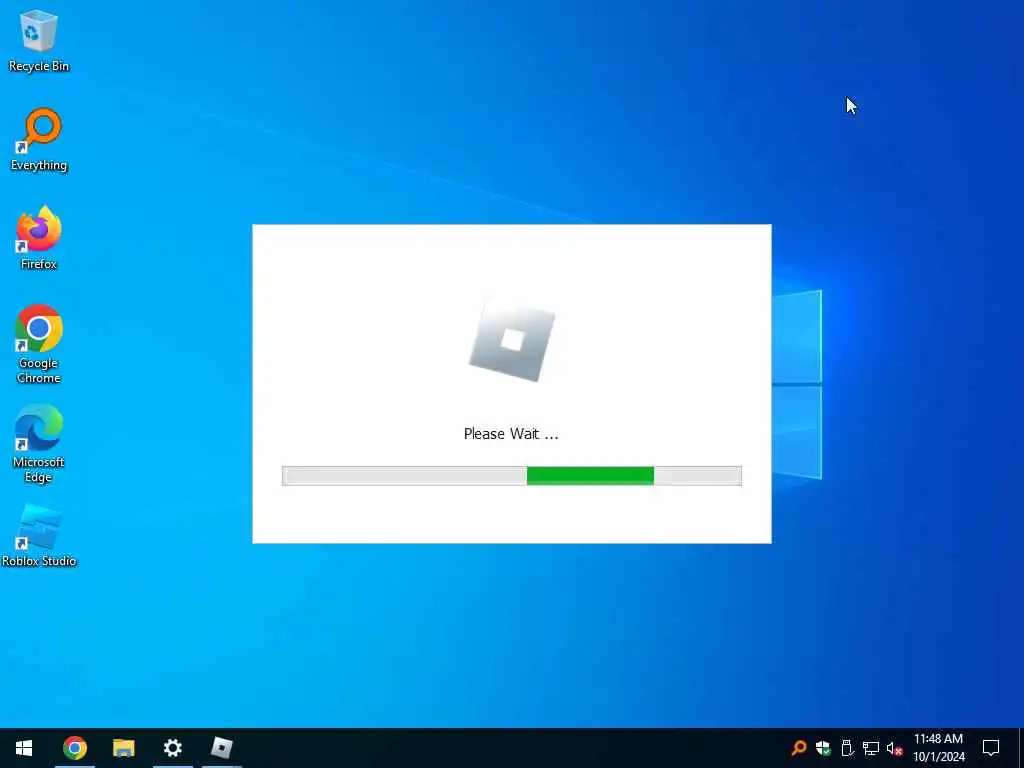Select the Google Chrome desktop shortcut
Image resolution: width=1024 pixels, height=768 pixels.
39,344
